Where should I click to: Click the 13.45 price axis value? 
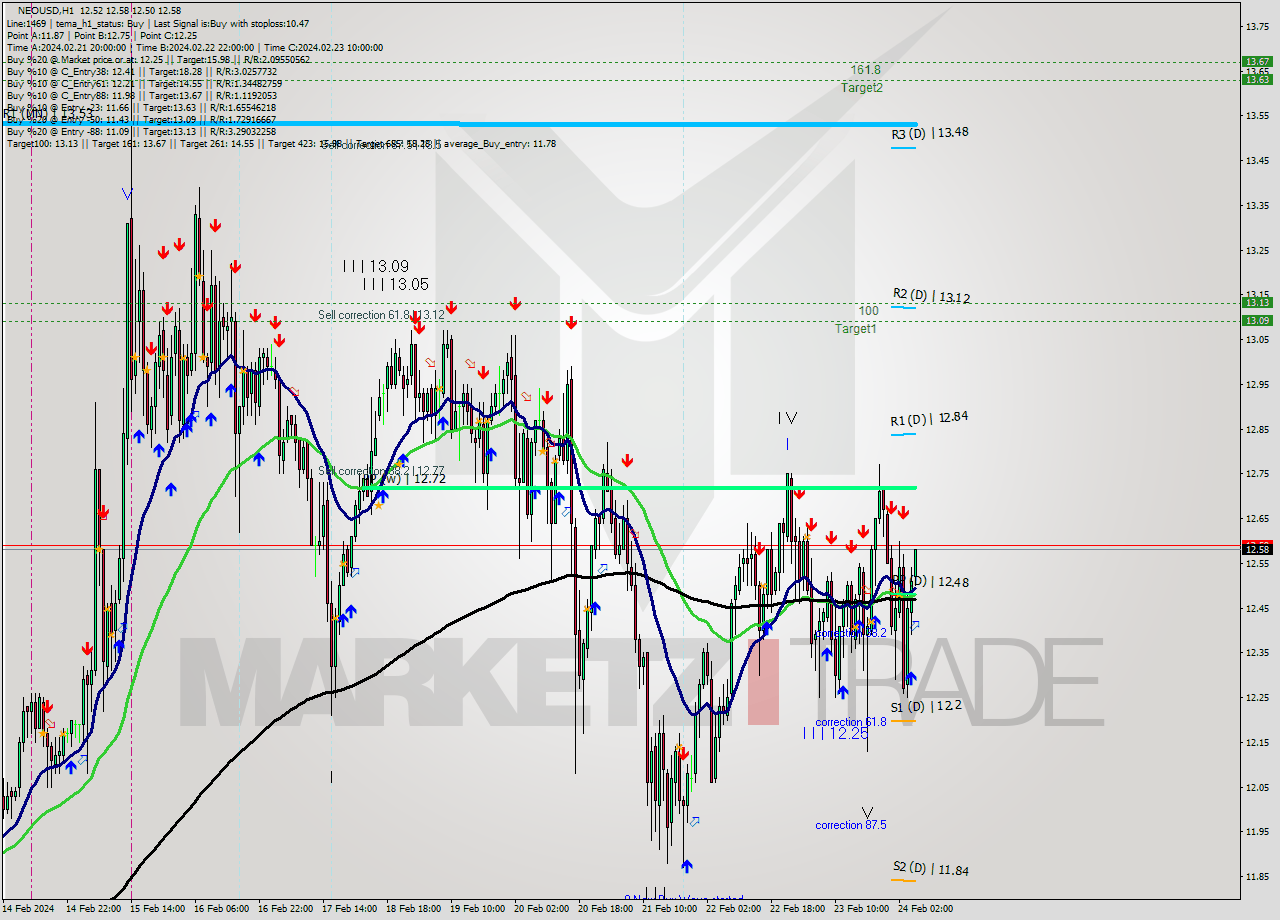(1256, 160)
